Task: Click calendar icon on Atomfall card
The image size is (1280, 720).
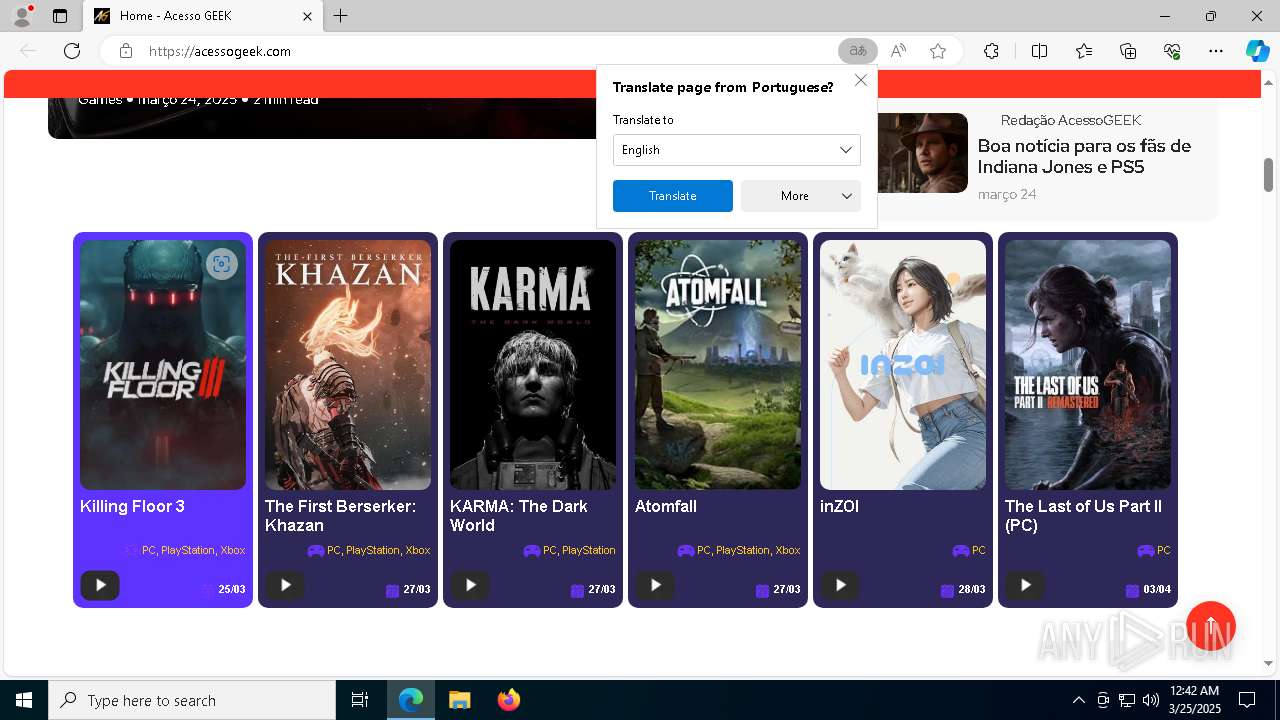Action: 762,590
